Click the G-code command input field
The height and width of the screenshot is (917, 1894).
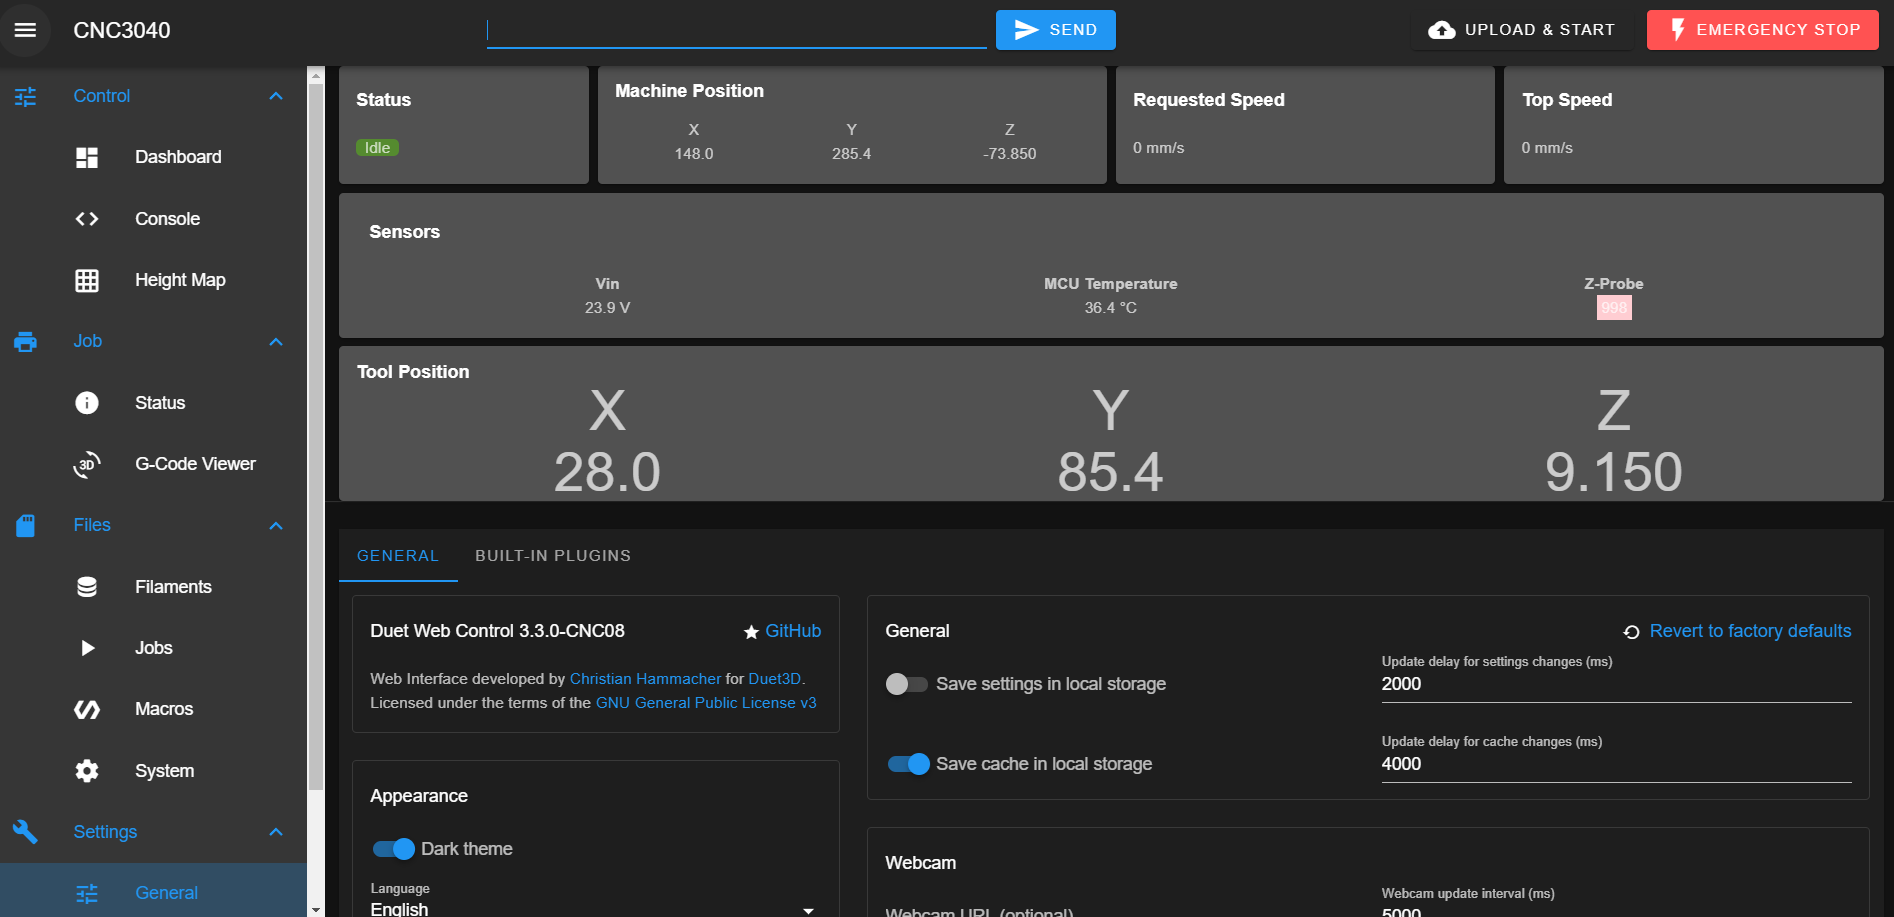737,30
